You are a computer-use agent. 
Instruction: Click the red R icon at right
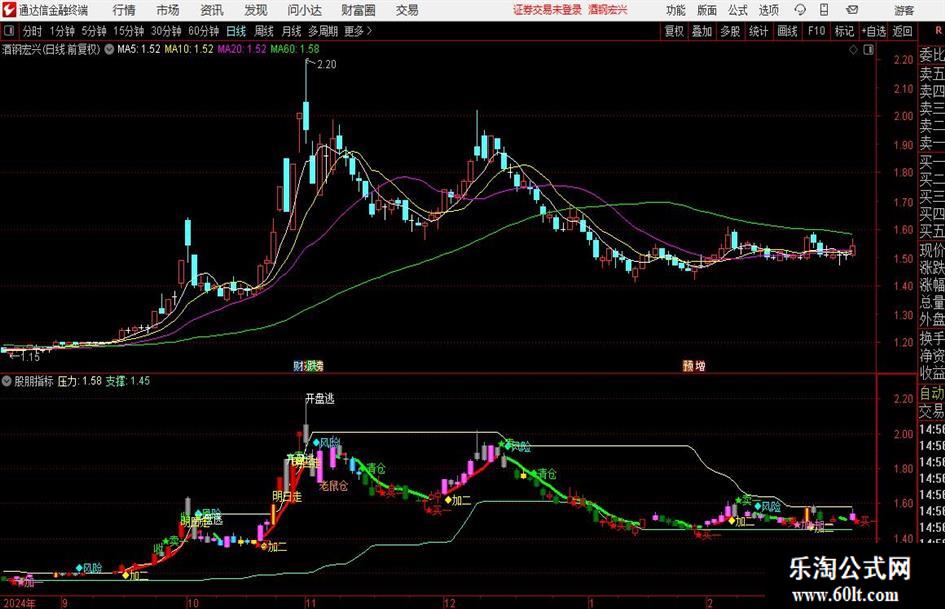[x=938, y=30]
